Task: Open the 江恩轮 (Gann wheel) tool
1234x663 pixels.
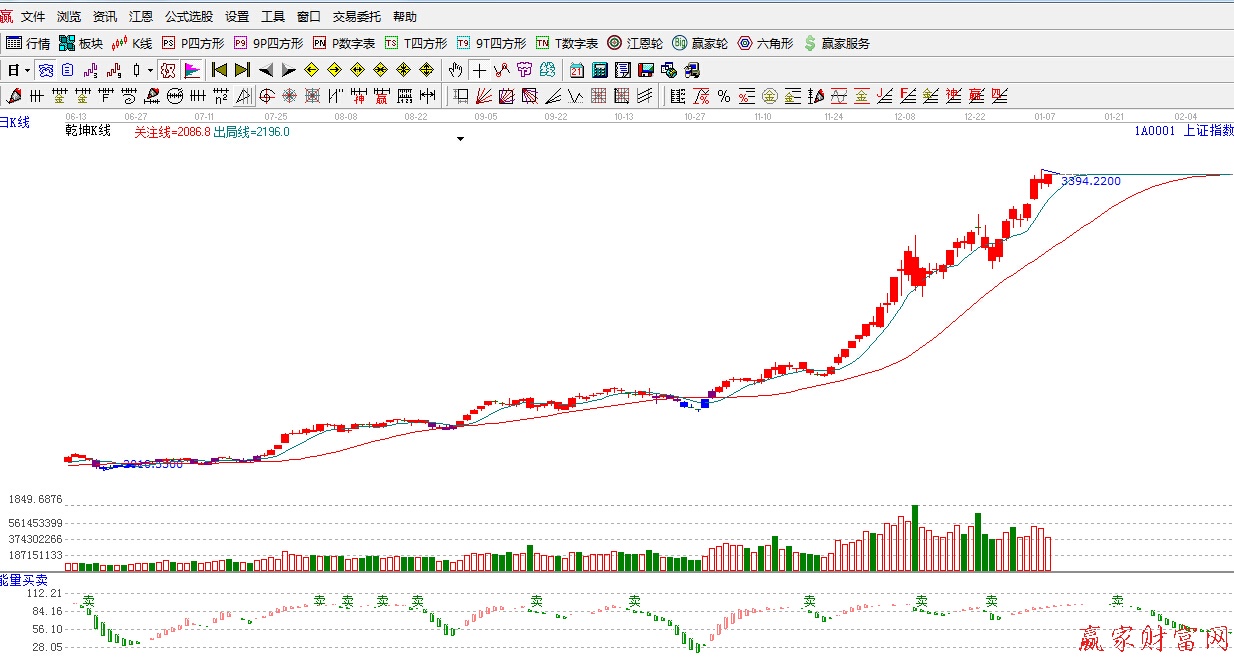Action: (635, 43)
